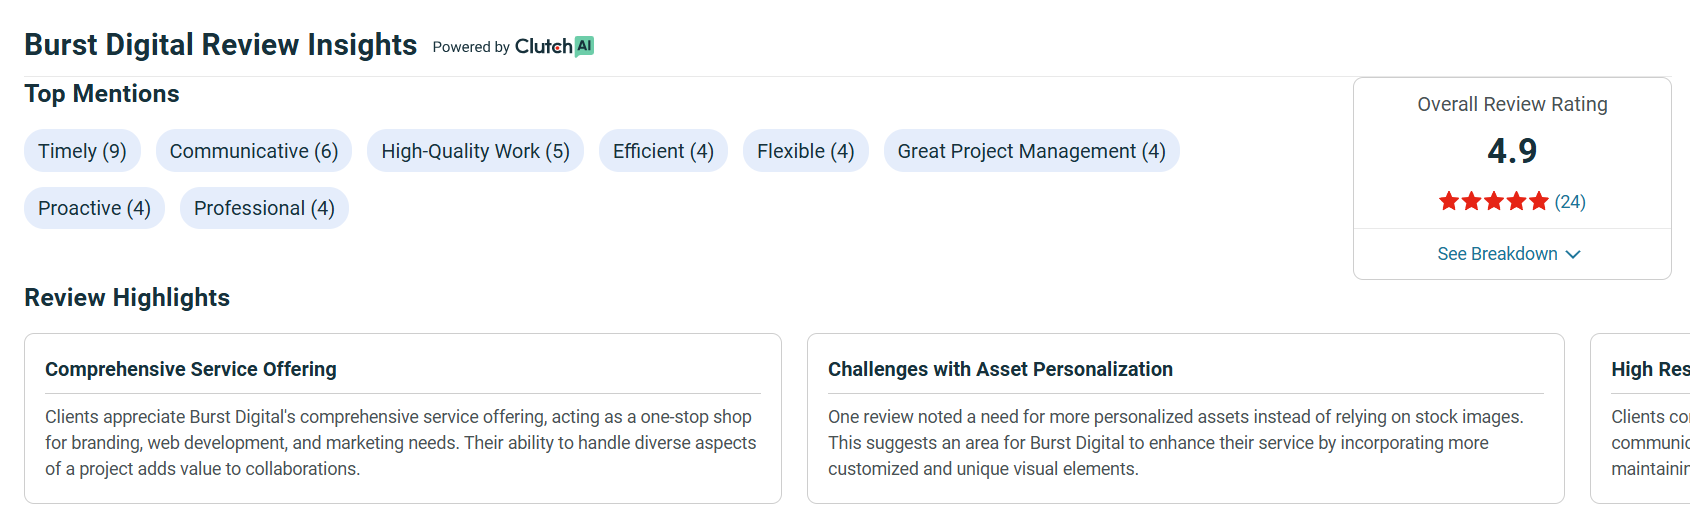Screen dimensions: 1690x517
Task: Open Challenges with Asset Personalization card
Action: 1186,418
